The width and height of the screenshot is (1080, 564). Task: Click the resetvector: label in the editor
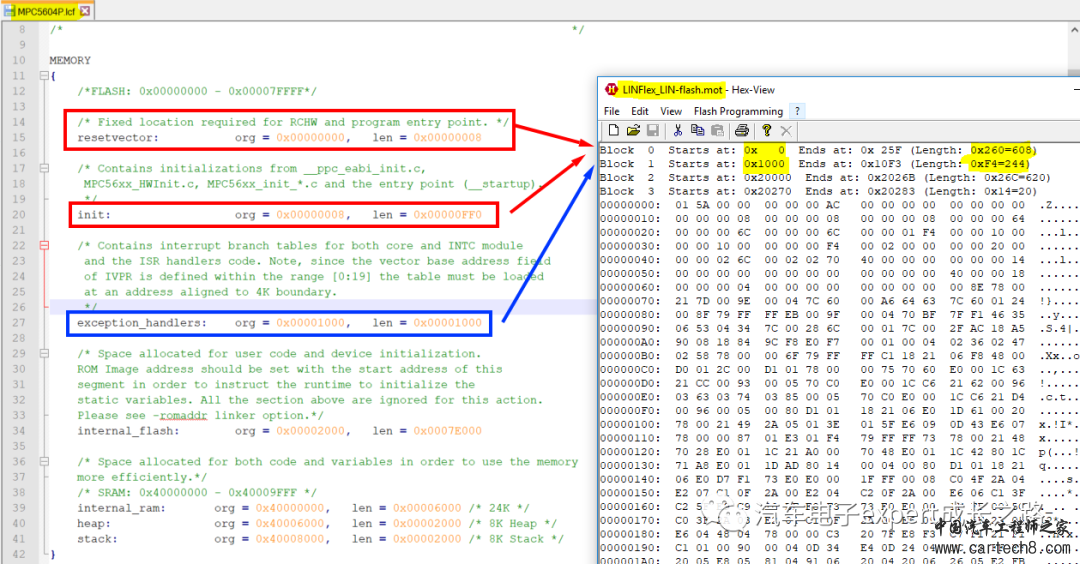point(118,138)
